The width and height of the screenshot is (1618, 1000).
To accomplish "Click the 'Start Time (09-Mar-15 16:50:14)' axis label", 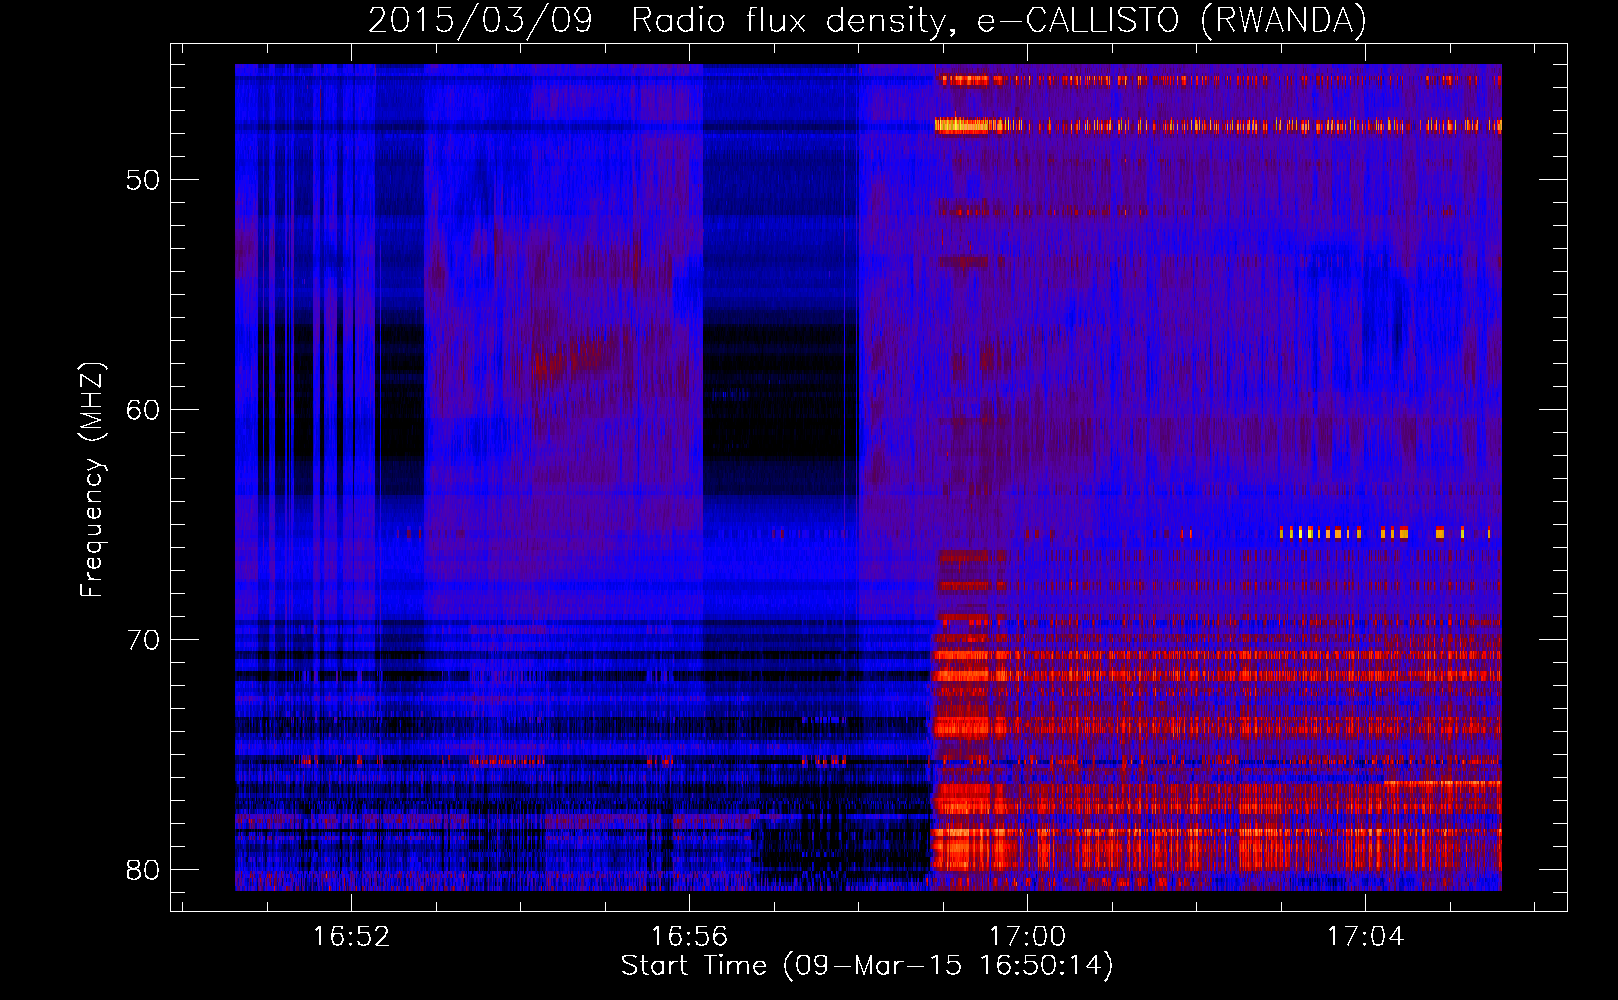I will click(x=867, y=966).
